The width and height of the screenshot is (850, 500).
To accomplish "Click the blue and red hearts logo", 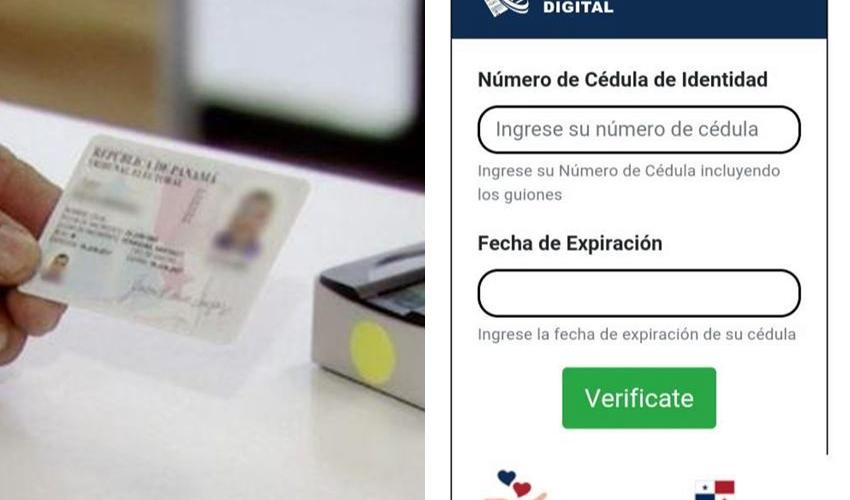I will click(x=515, y=485).
